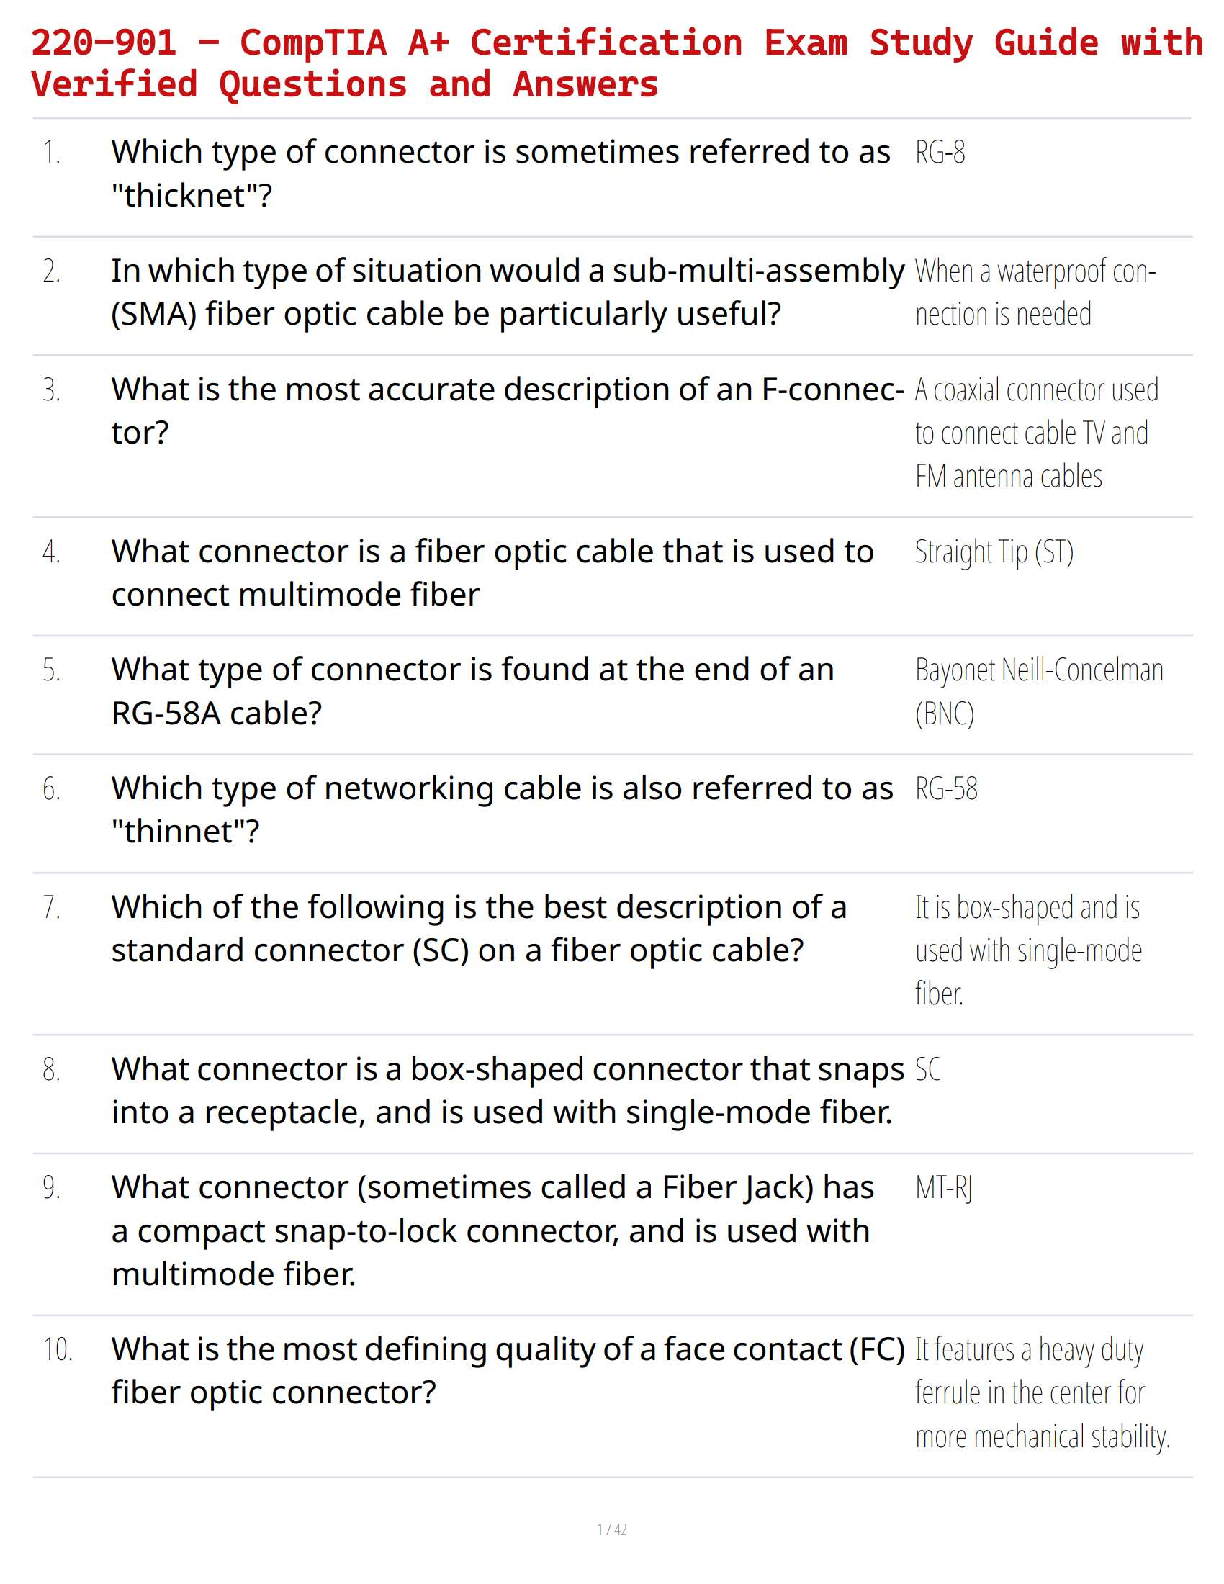The width and height of the screenshot is (1224, 1584).
Task: Select the "Straight Tip (ST)" answer
Action: [x=994, y=552]
